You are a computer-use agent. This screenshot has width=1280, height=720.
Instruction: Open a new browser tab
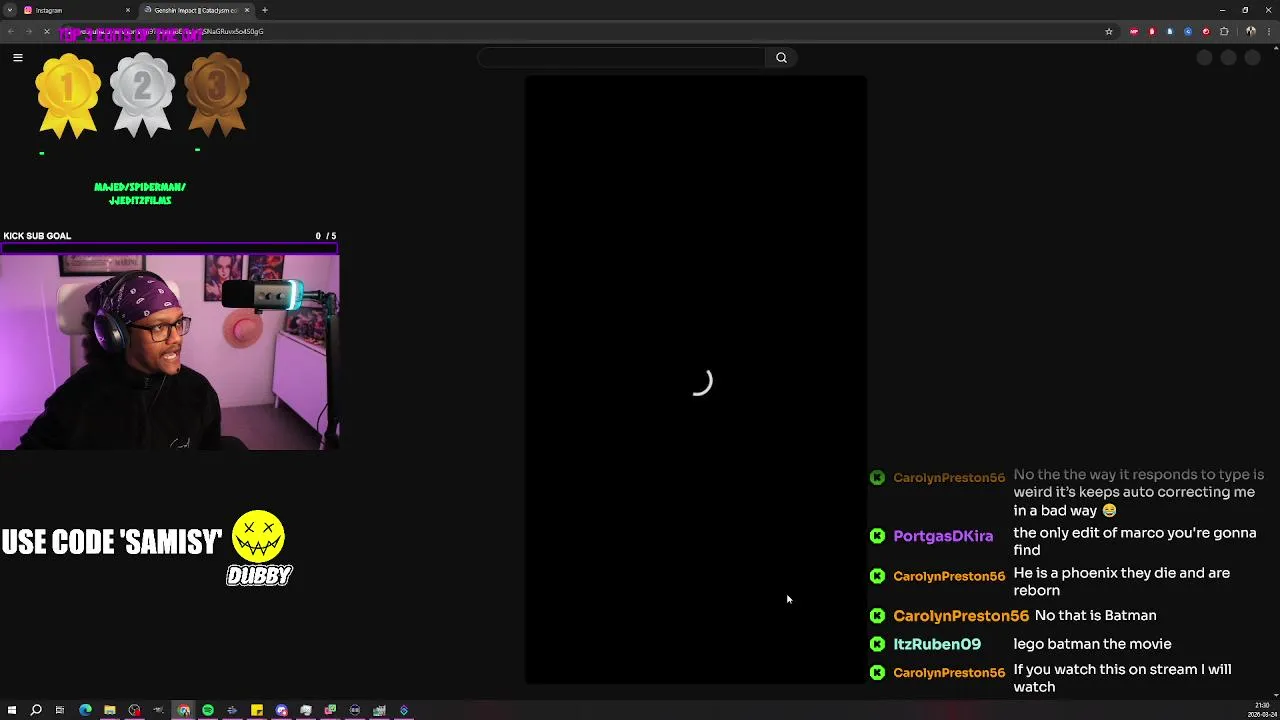point(265,10)
